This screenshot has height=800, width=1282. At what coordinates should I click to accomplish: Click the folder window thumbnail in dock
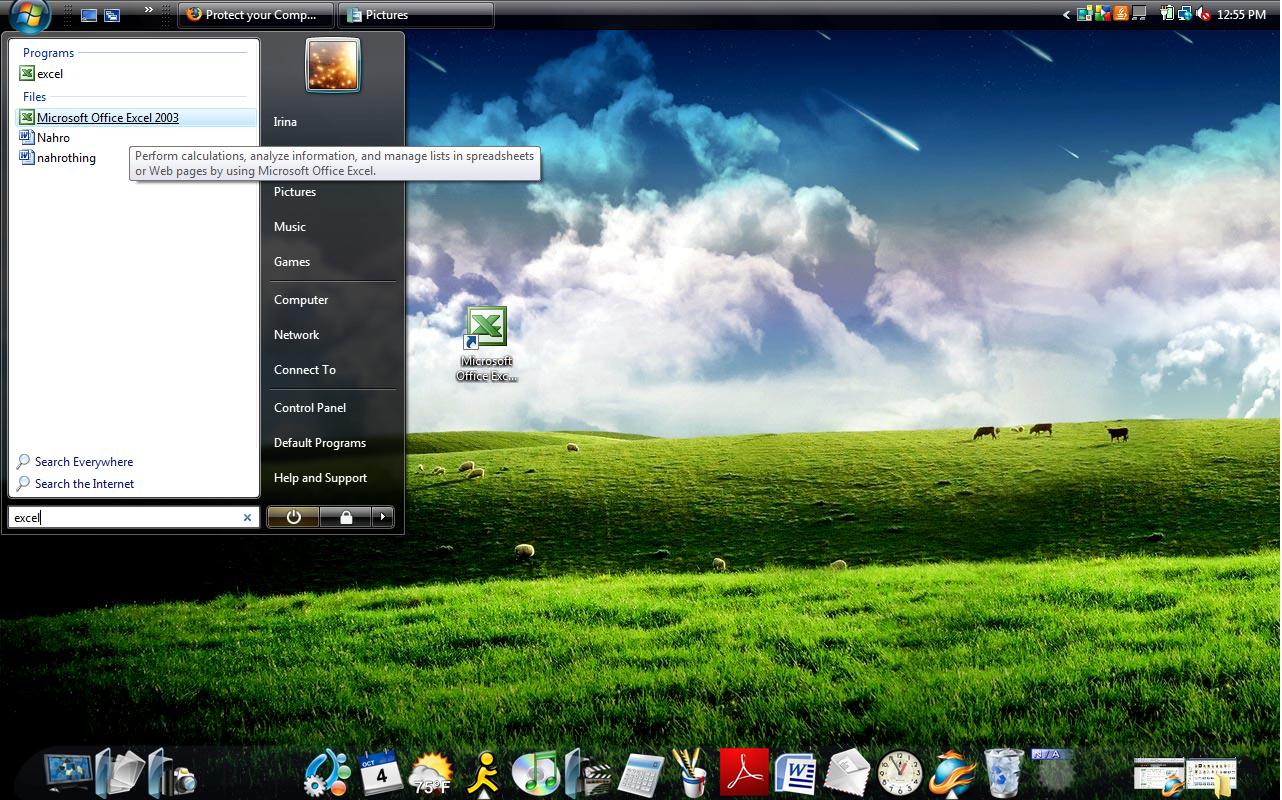coord(1211,776)
